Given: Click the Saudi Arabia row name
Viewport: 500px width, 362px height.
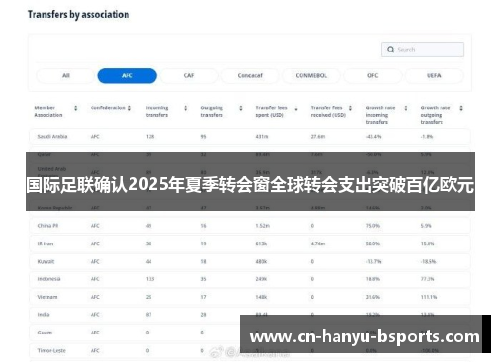Looking at the screenshot, I should point(52,137).
